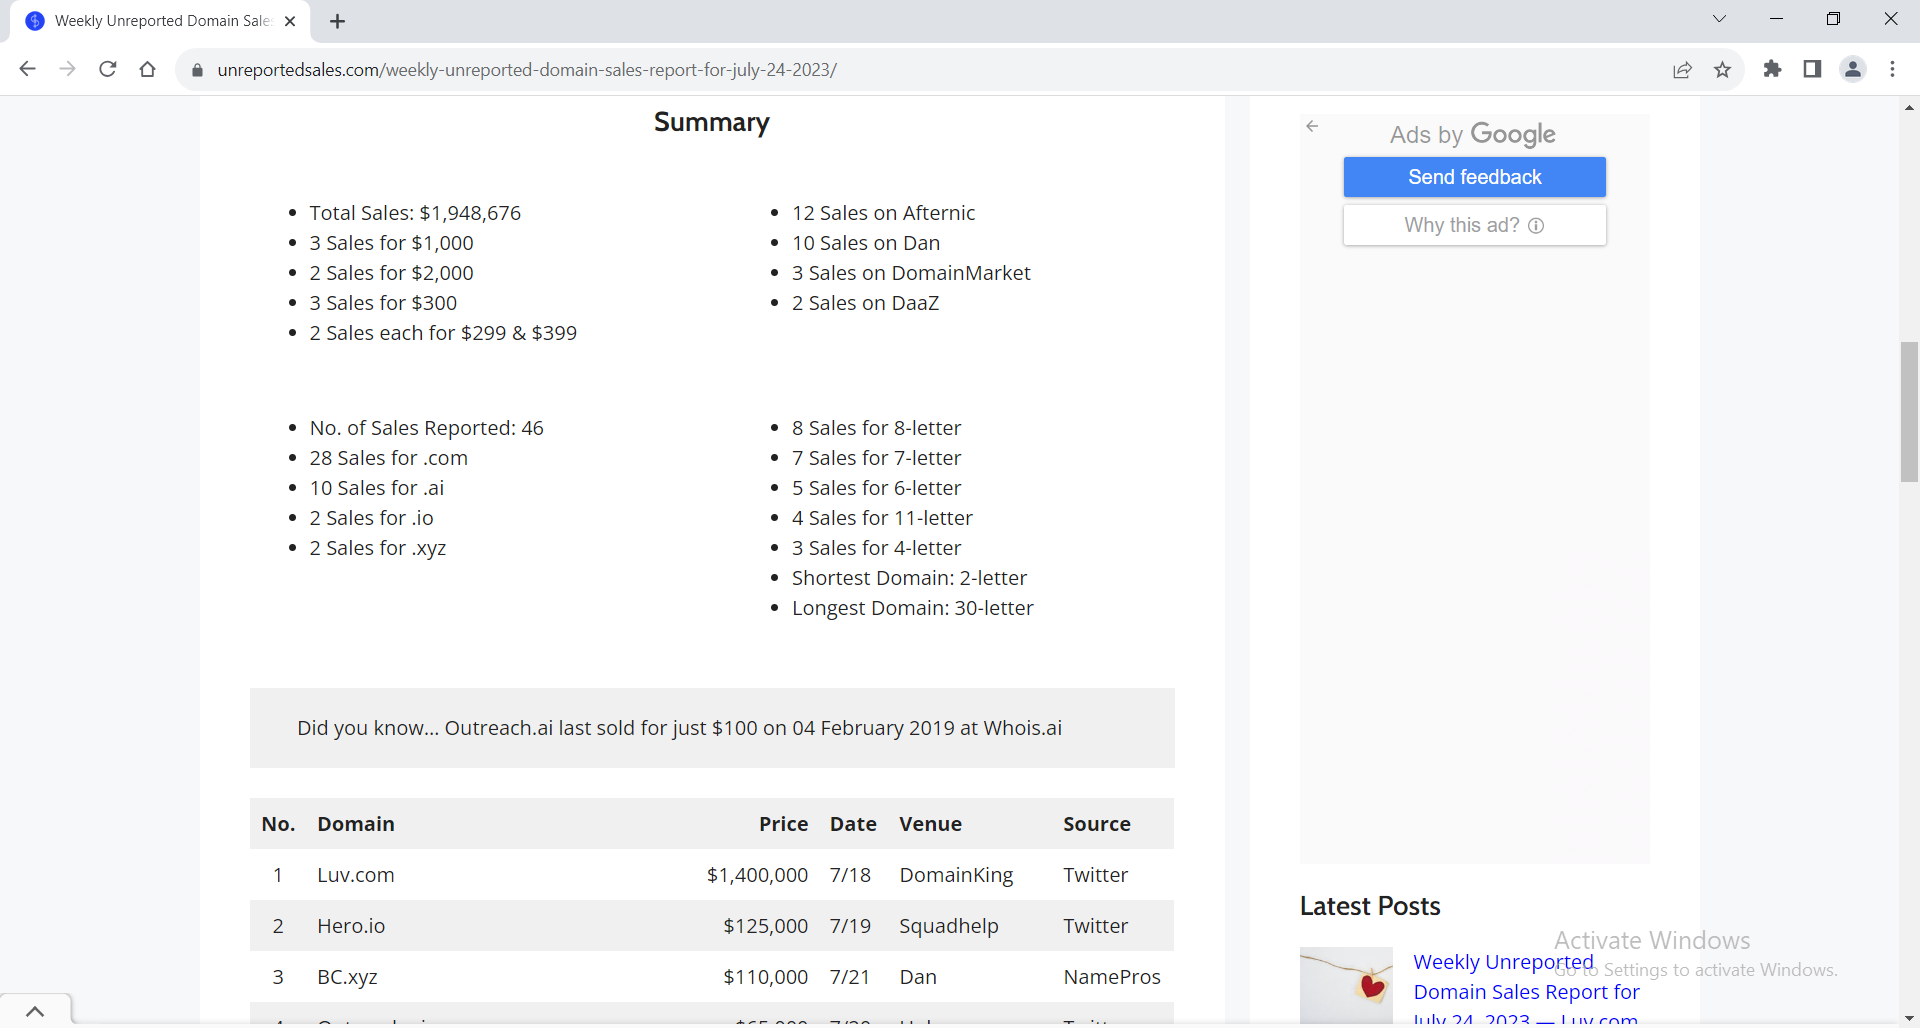The image size is (1920, 1028).
Task: Switch to Weekly Unreported Domain Sales tab
Action: pyautogui.click(x=160, y=21)
